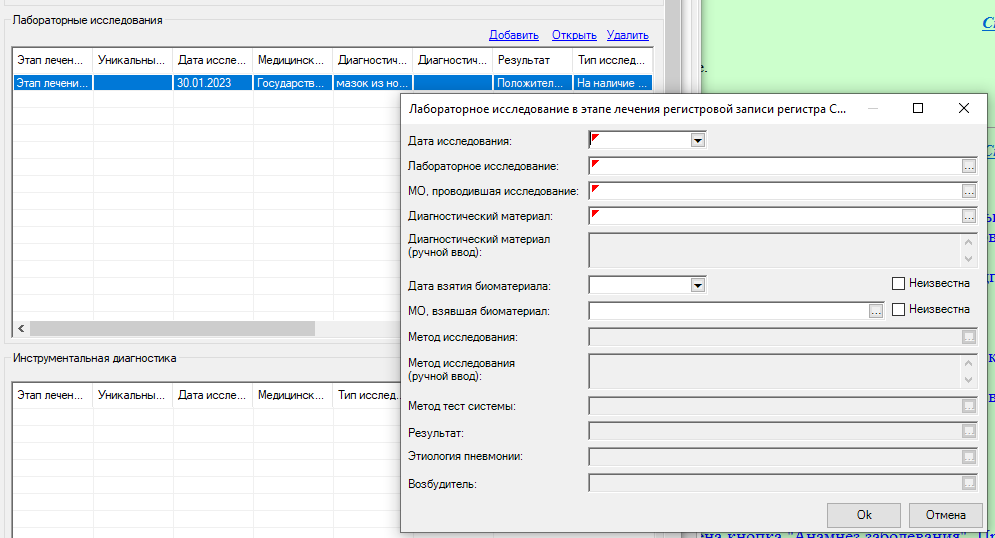This screenshot has height=538, width=995.
Task: Select the На наличие ... cell
Action: pyautogui.click(x=612, y=82)
